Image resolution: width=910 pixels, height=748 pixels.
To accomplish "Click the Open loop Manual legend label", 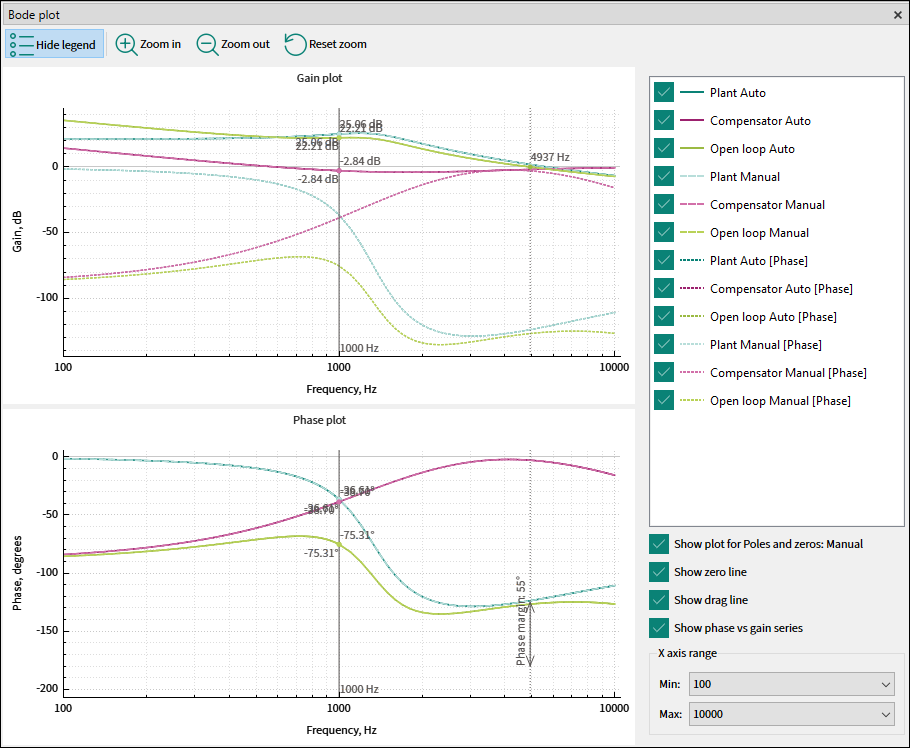I will click(759, 232).
